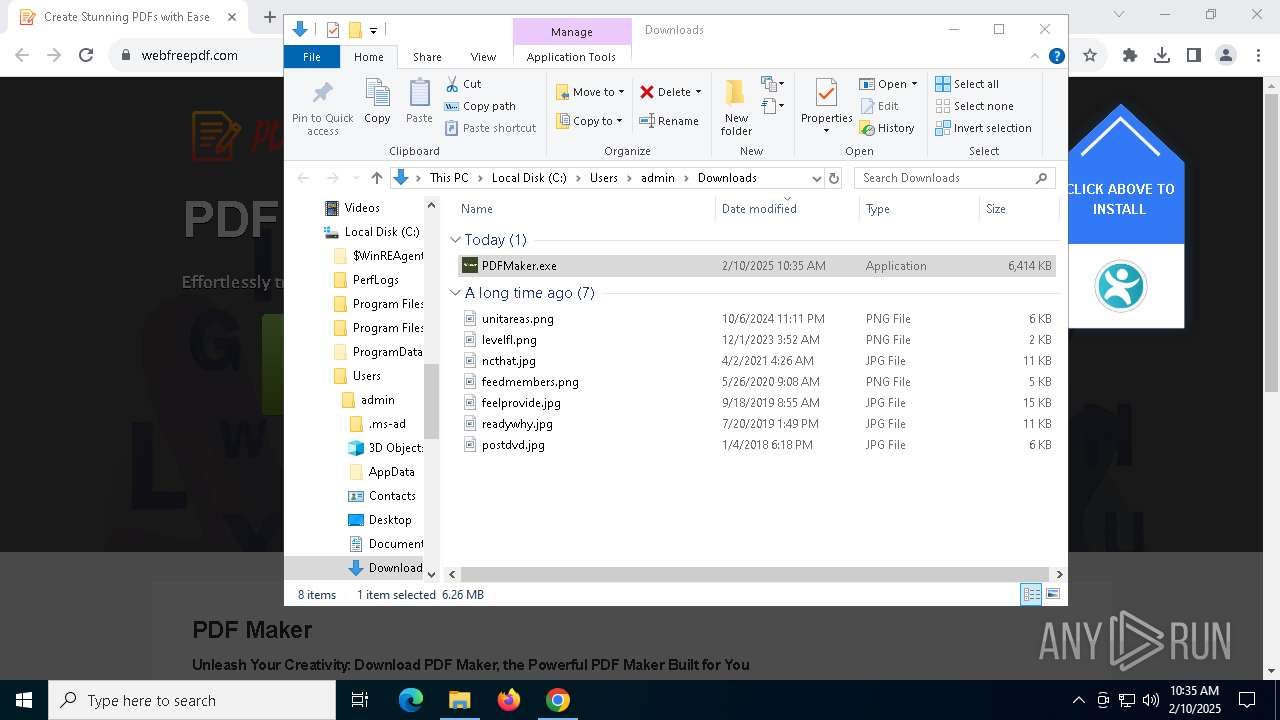Collapse A long time ago group
1280x720 pixels.
click(x=456, y=293)
